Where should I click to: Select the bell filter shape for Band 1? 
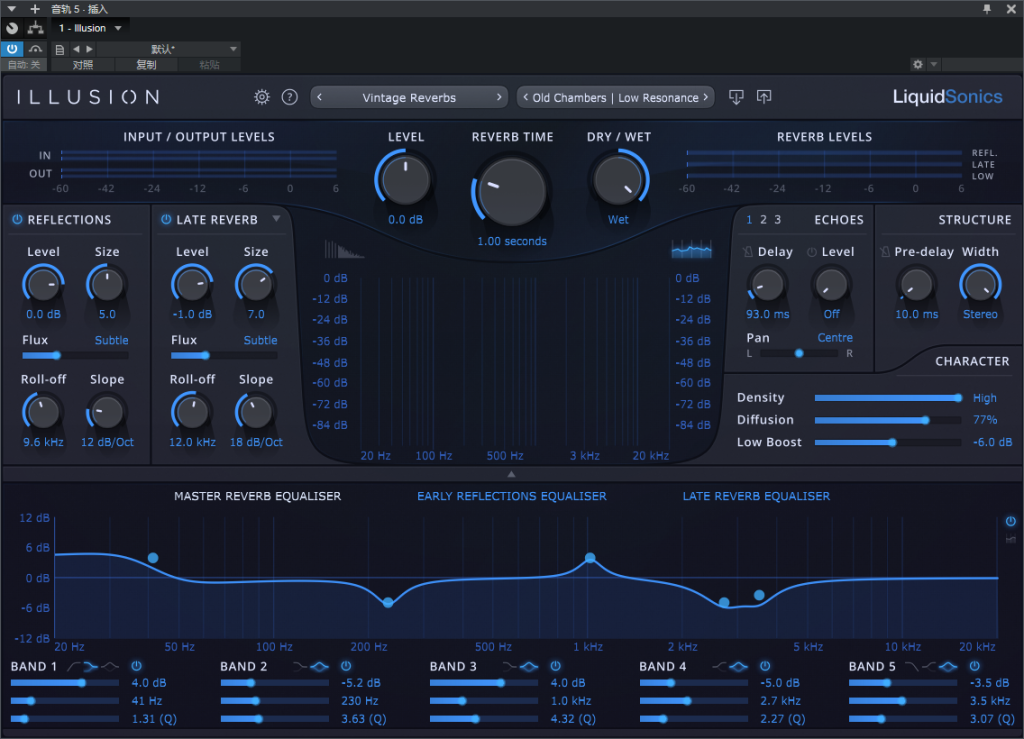click(110, 667)
